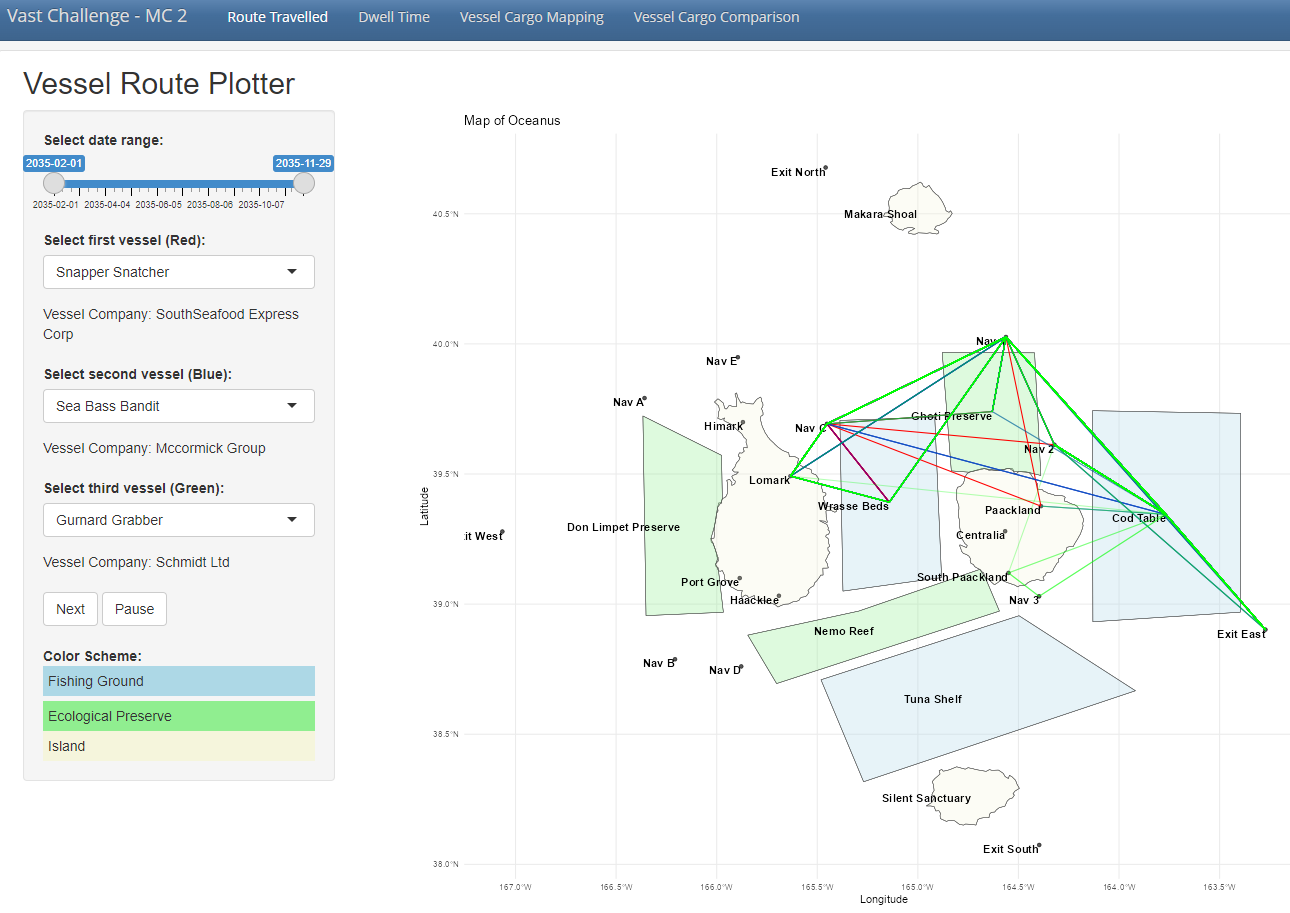The height and width of the screenshot is (913, 1290).
Task: Open the Dwell Time tab
Action: coord(394,17)
